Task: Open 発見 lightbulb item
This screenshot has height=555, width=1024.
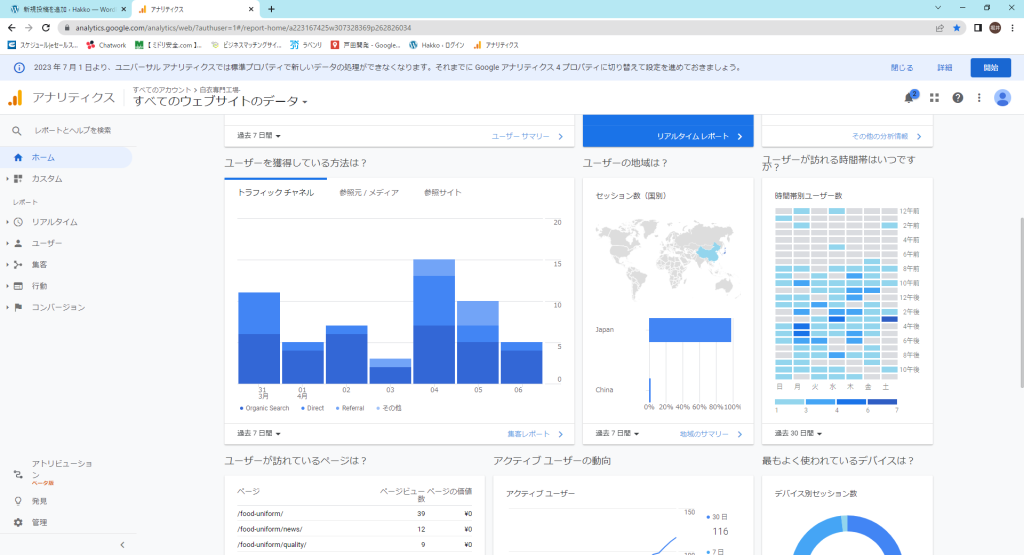Action: coord(39,501)
